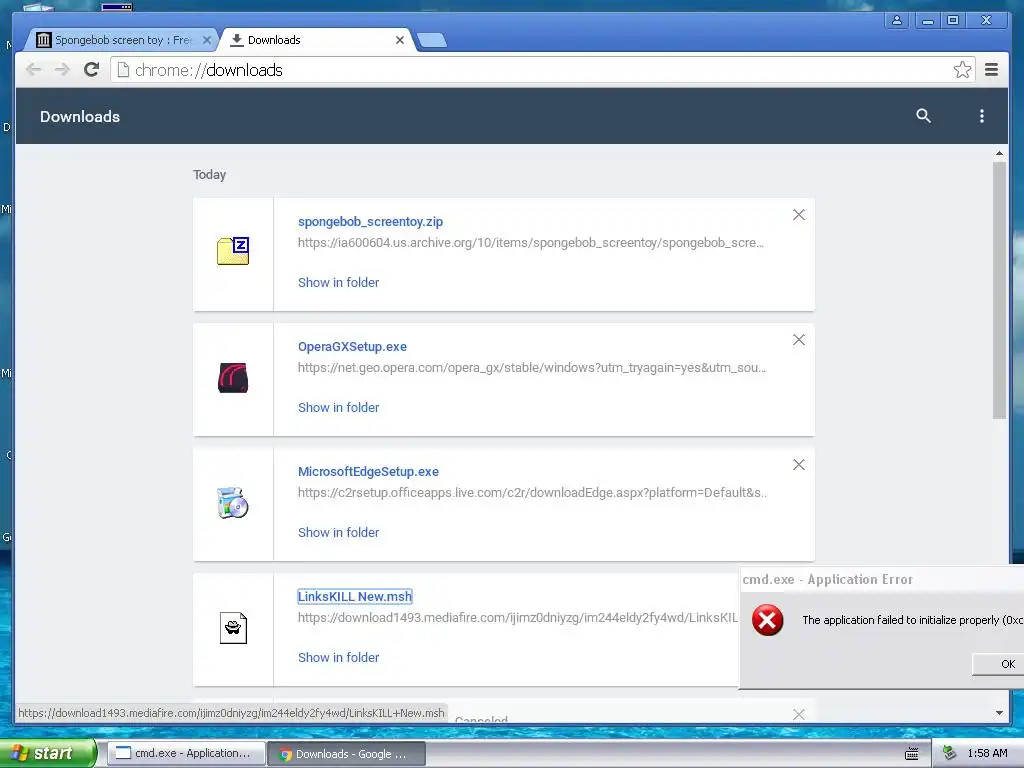1024x768 pixels.
Task: Search downloads with magnifier icon
Action: (x=923, y=116)
